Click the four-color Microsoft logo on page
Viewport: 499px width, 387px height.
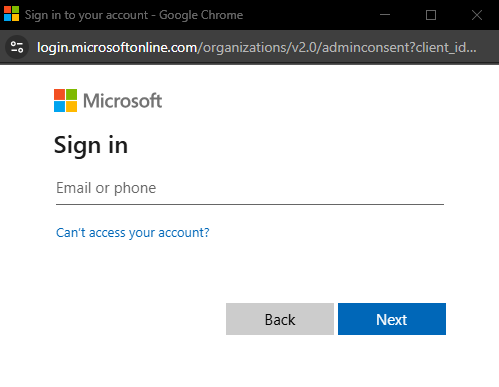click(x=65, y=100)
